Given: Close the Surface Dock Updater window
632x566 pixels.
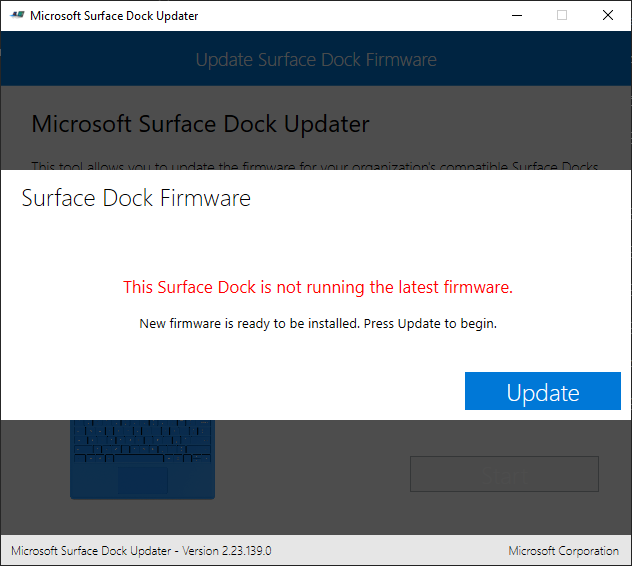Looking at the screenshot, I should 608,16.
